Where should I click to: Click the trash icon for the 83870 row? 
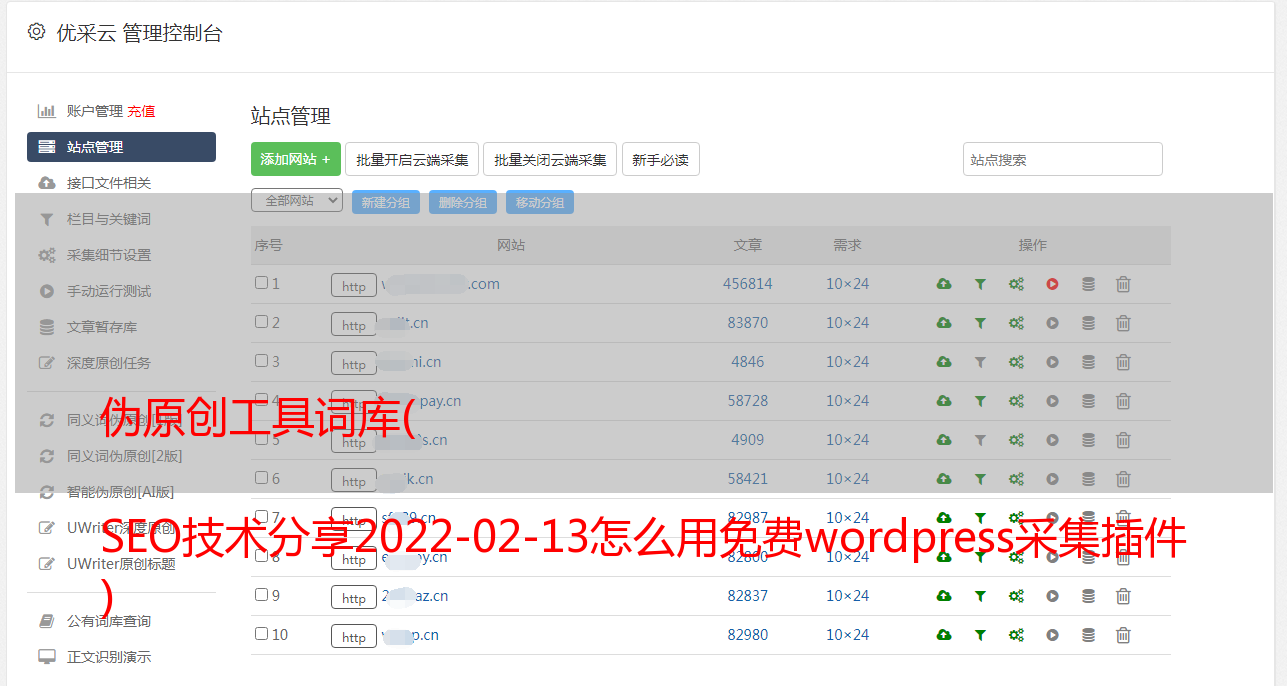tap(1123, 323)
